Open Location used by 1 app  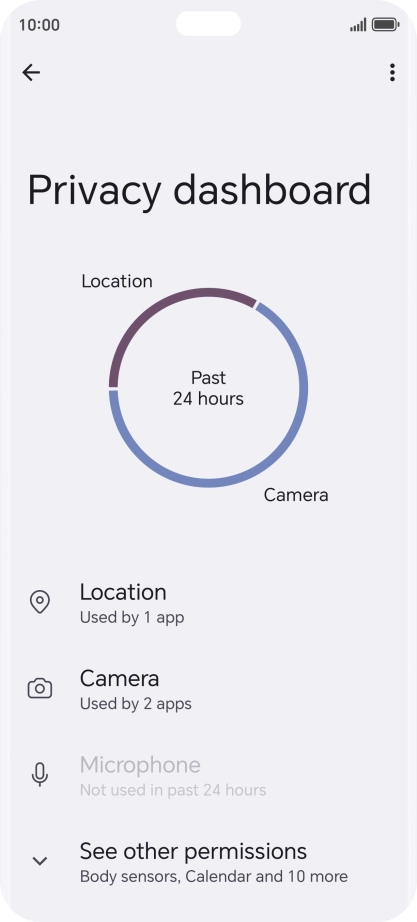[x=208, y=603]
